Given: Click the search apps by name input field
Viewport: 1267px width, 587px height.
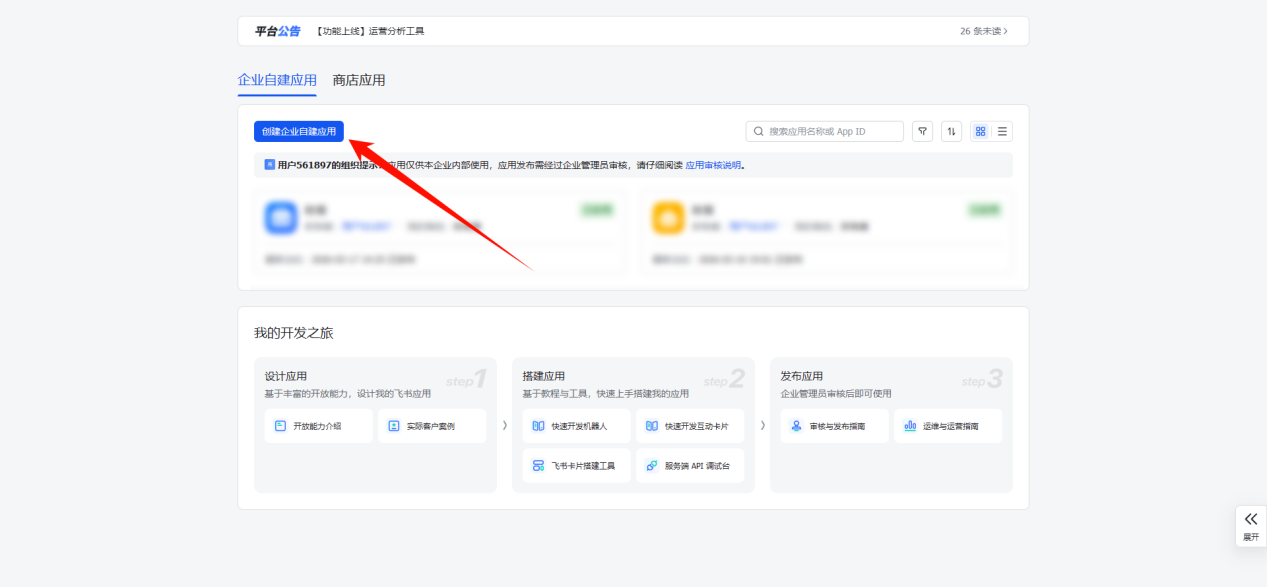Looking at the screenshot, I should click(824, 131).
